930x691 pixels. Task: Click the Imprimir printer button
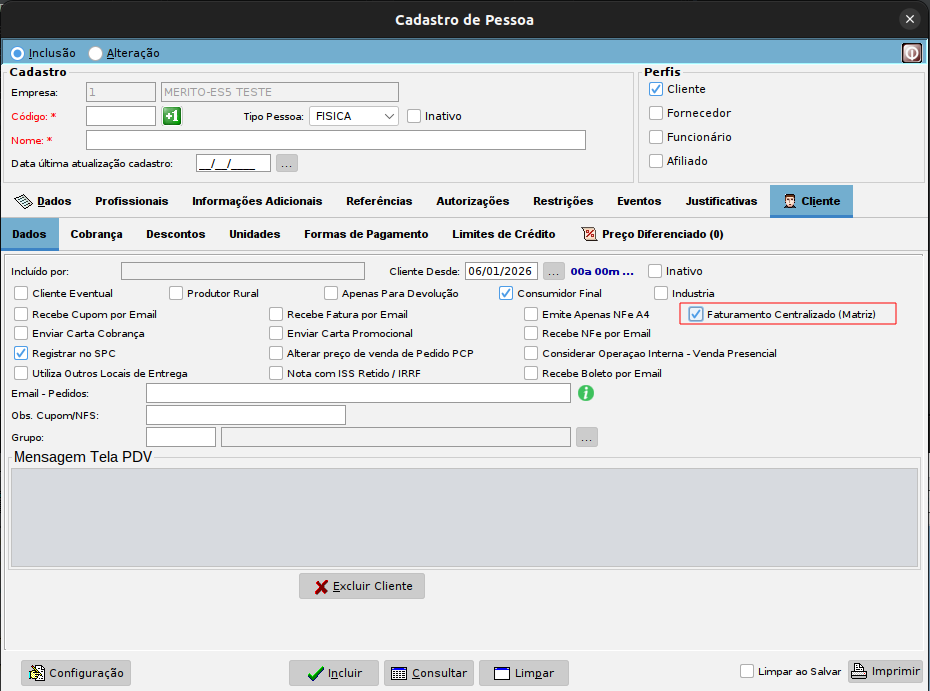click(885, 672)
